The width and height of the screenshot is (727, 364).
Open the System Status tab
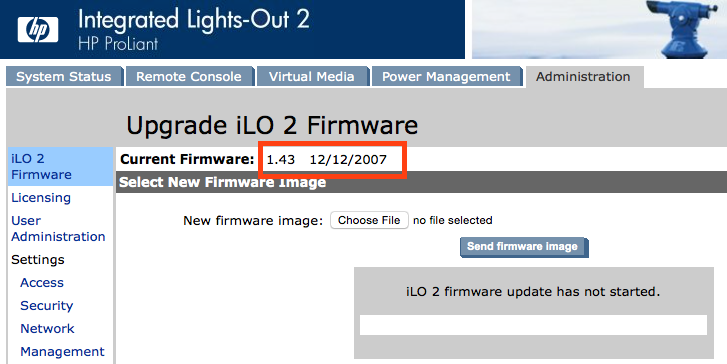[x=64, y=77]
